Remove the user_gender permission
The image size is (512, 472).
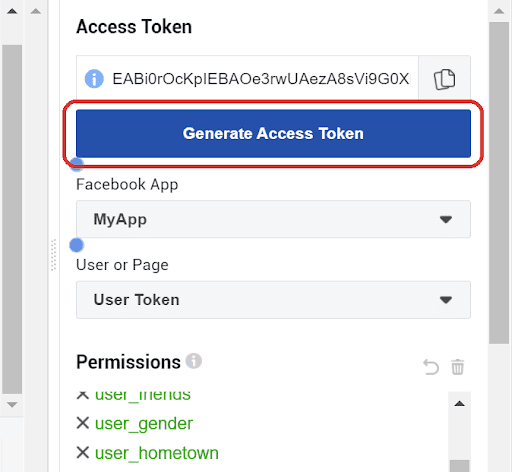pyautogui.click(x=83, y=423)
